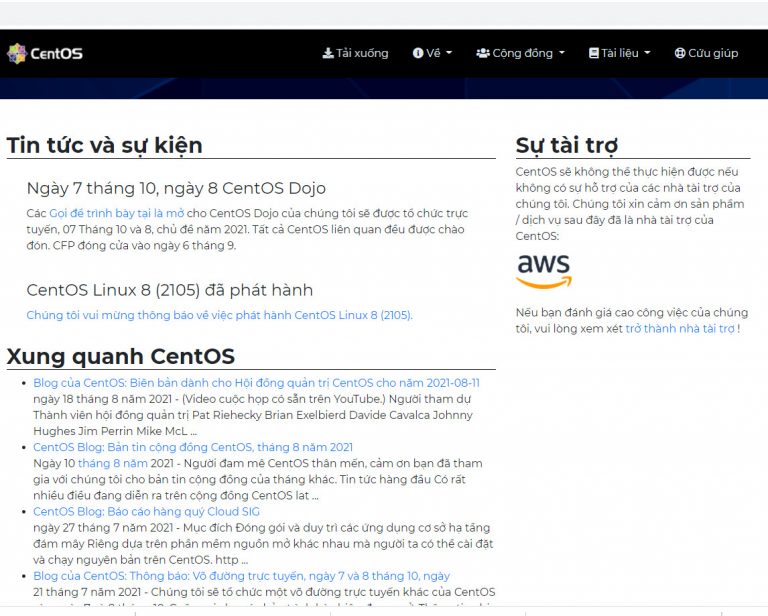Click the CentOS brand name text
This screenshot has width=768, height=616.
pos(56,53)
